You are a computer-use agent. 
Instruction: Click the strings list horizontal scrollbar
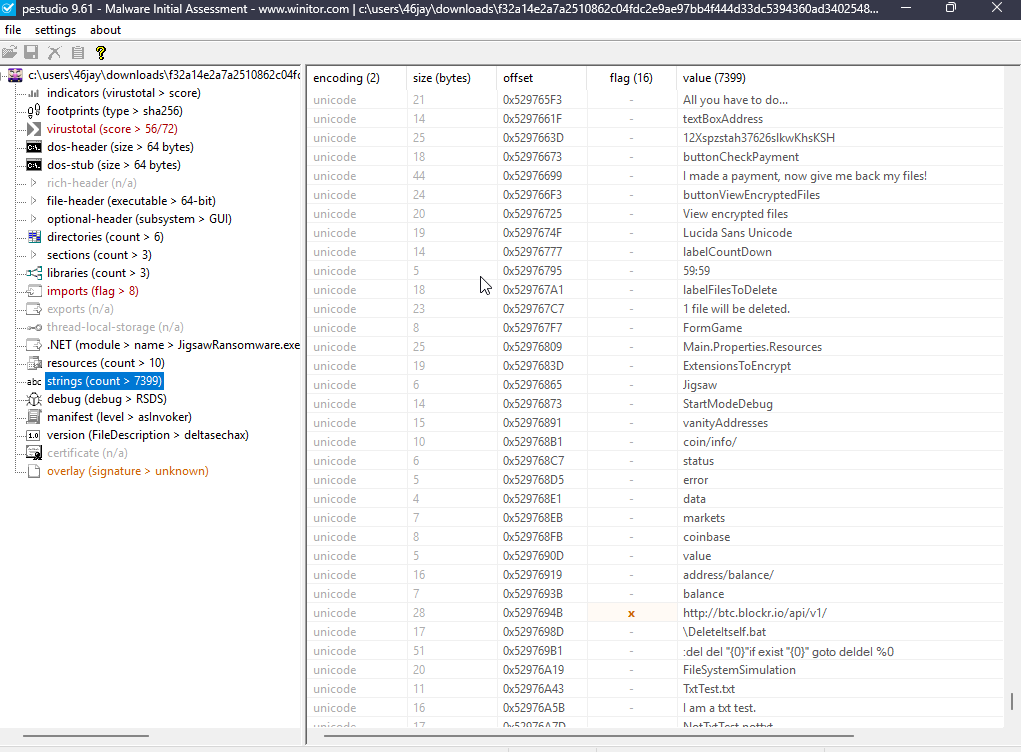(589, 736)
